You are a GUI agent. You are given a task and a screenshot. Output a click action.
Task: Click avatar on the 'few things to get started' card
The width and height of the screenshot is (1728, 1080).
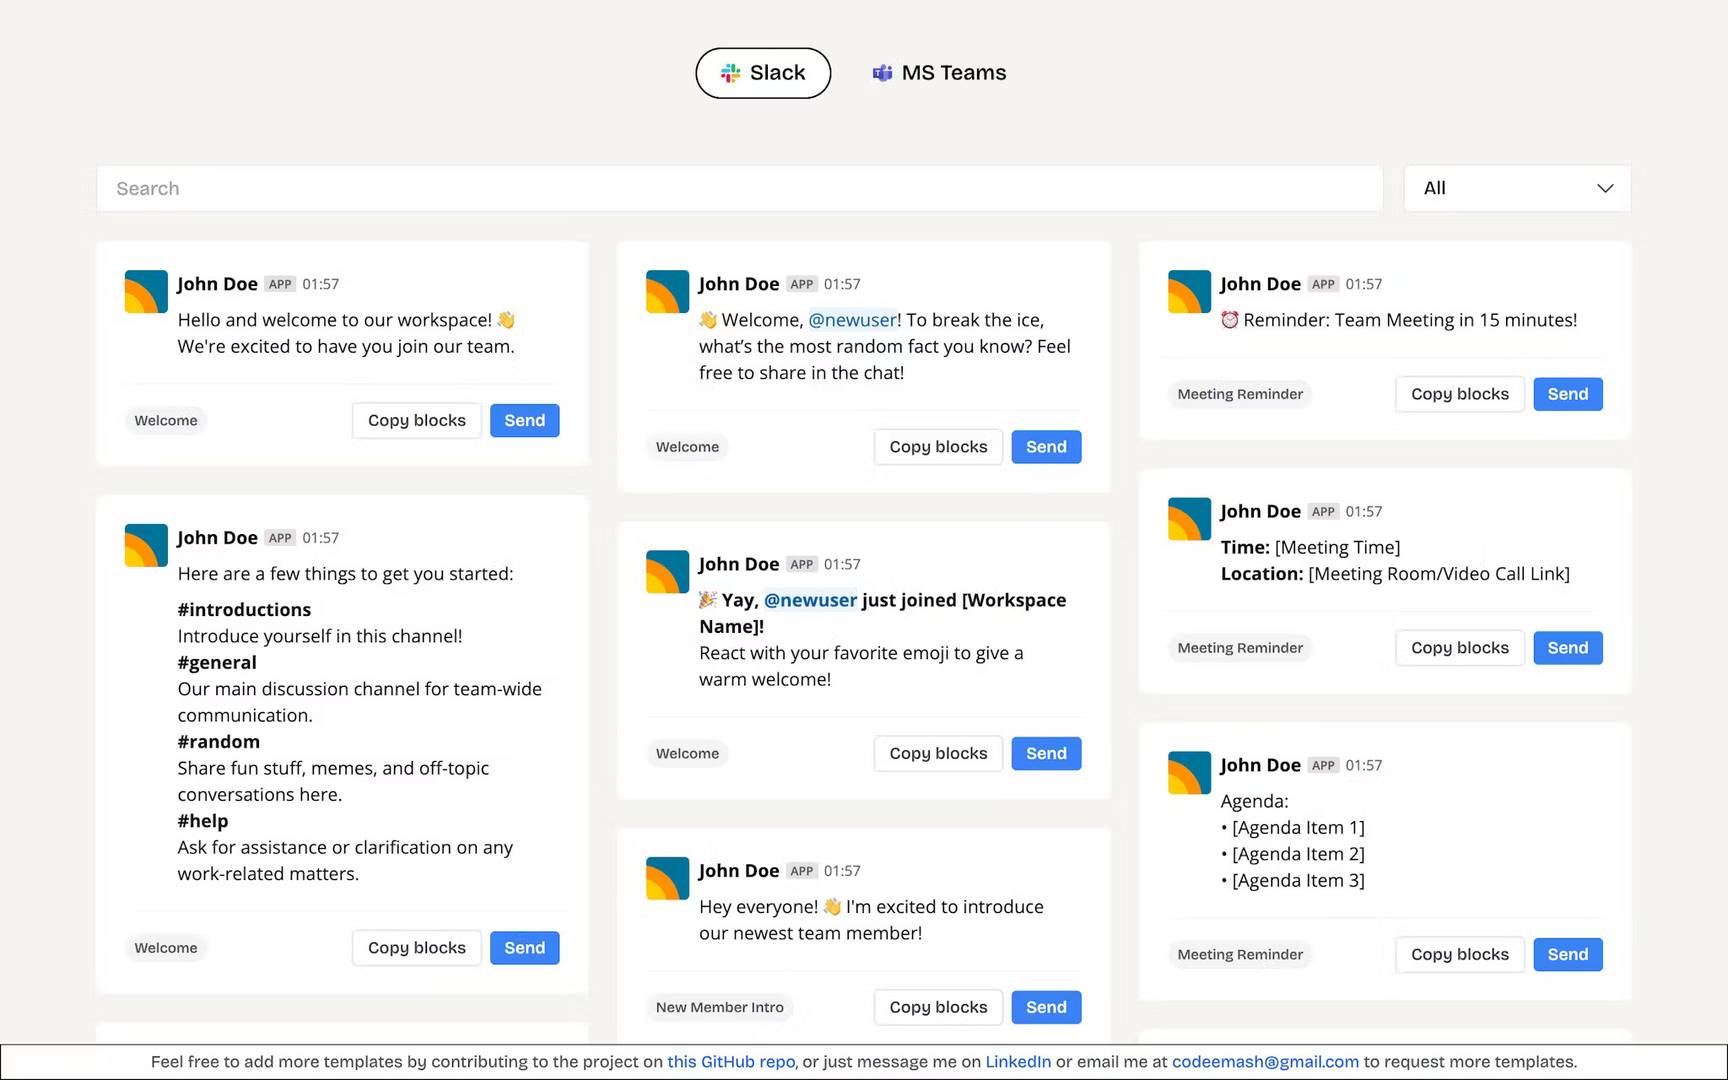click(146, 546)
